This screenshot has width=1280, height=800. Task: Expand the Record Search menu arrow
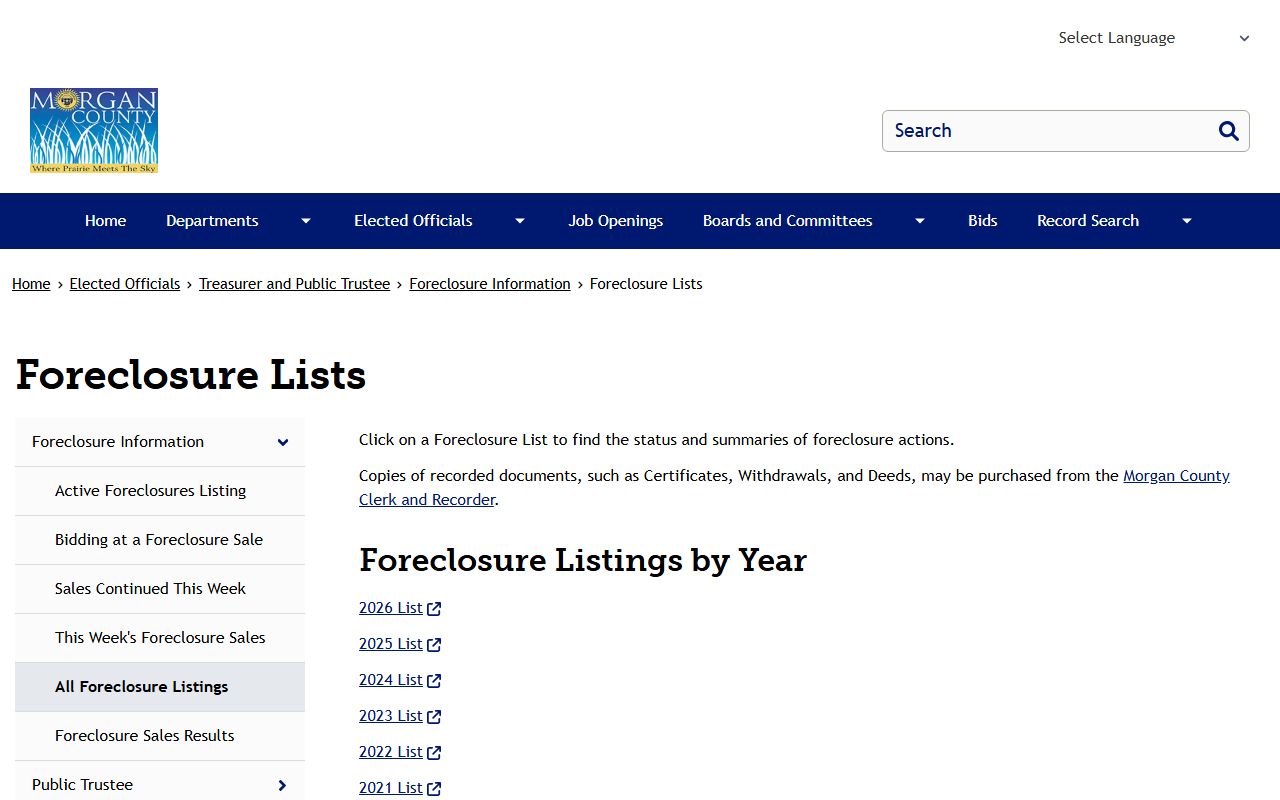(1187, 221)
